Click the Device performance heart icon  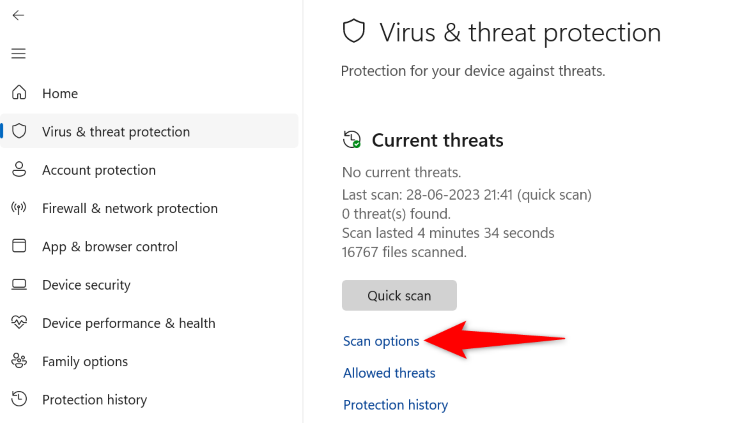[x=19, y=323]
